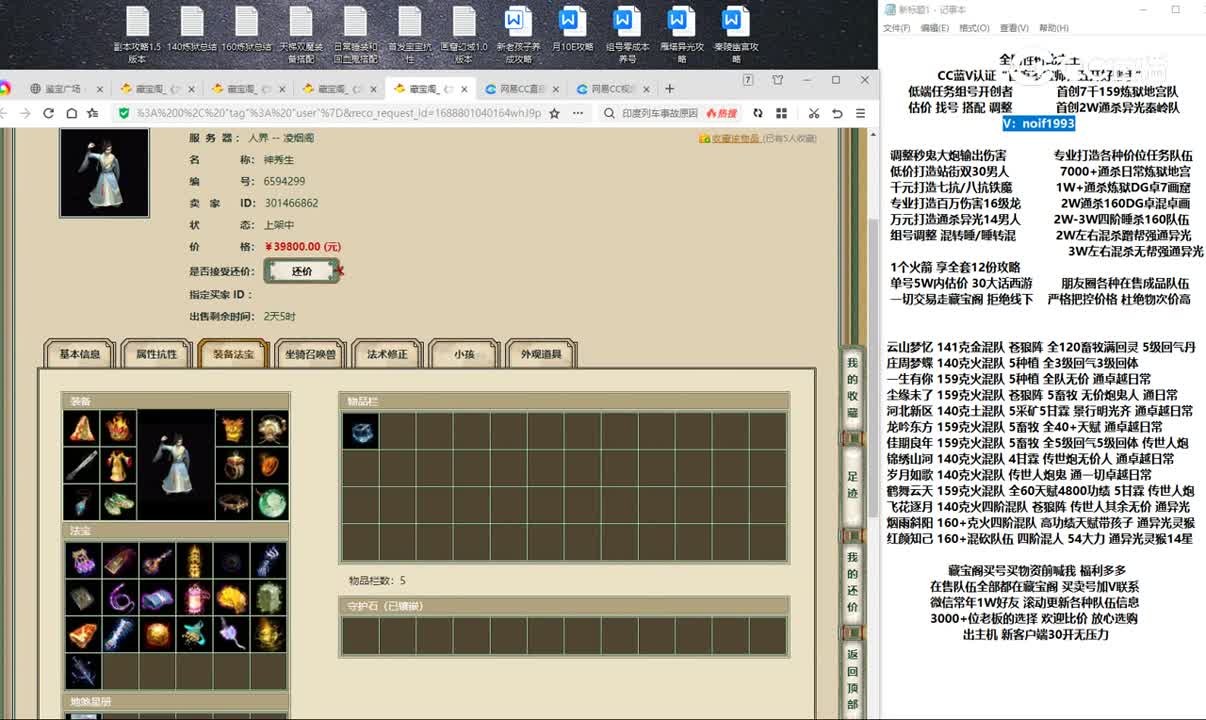This screenshot has width=1206, height=720.
Task: Click the character portrait thumbnail at top
Action: coord(104,172)
